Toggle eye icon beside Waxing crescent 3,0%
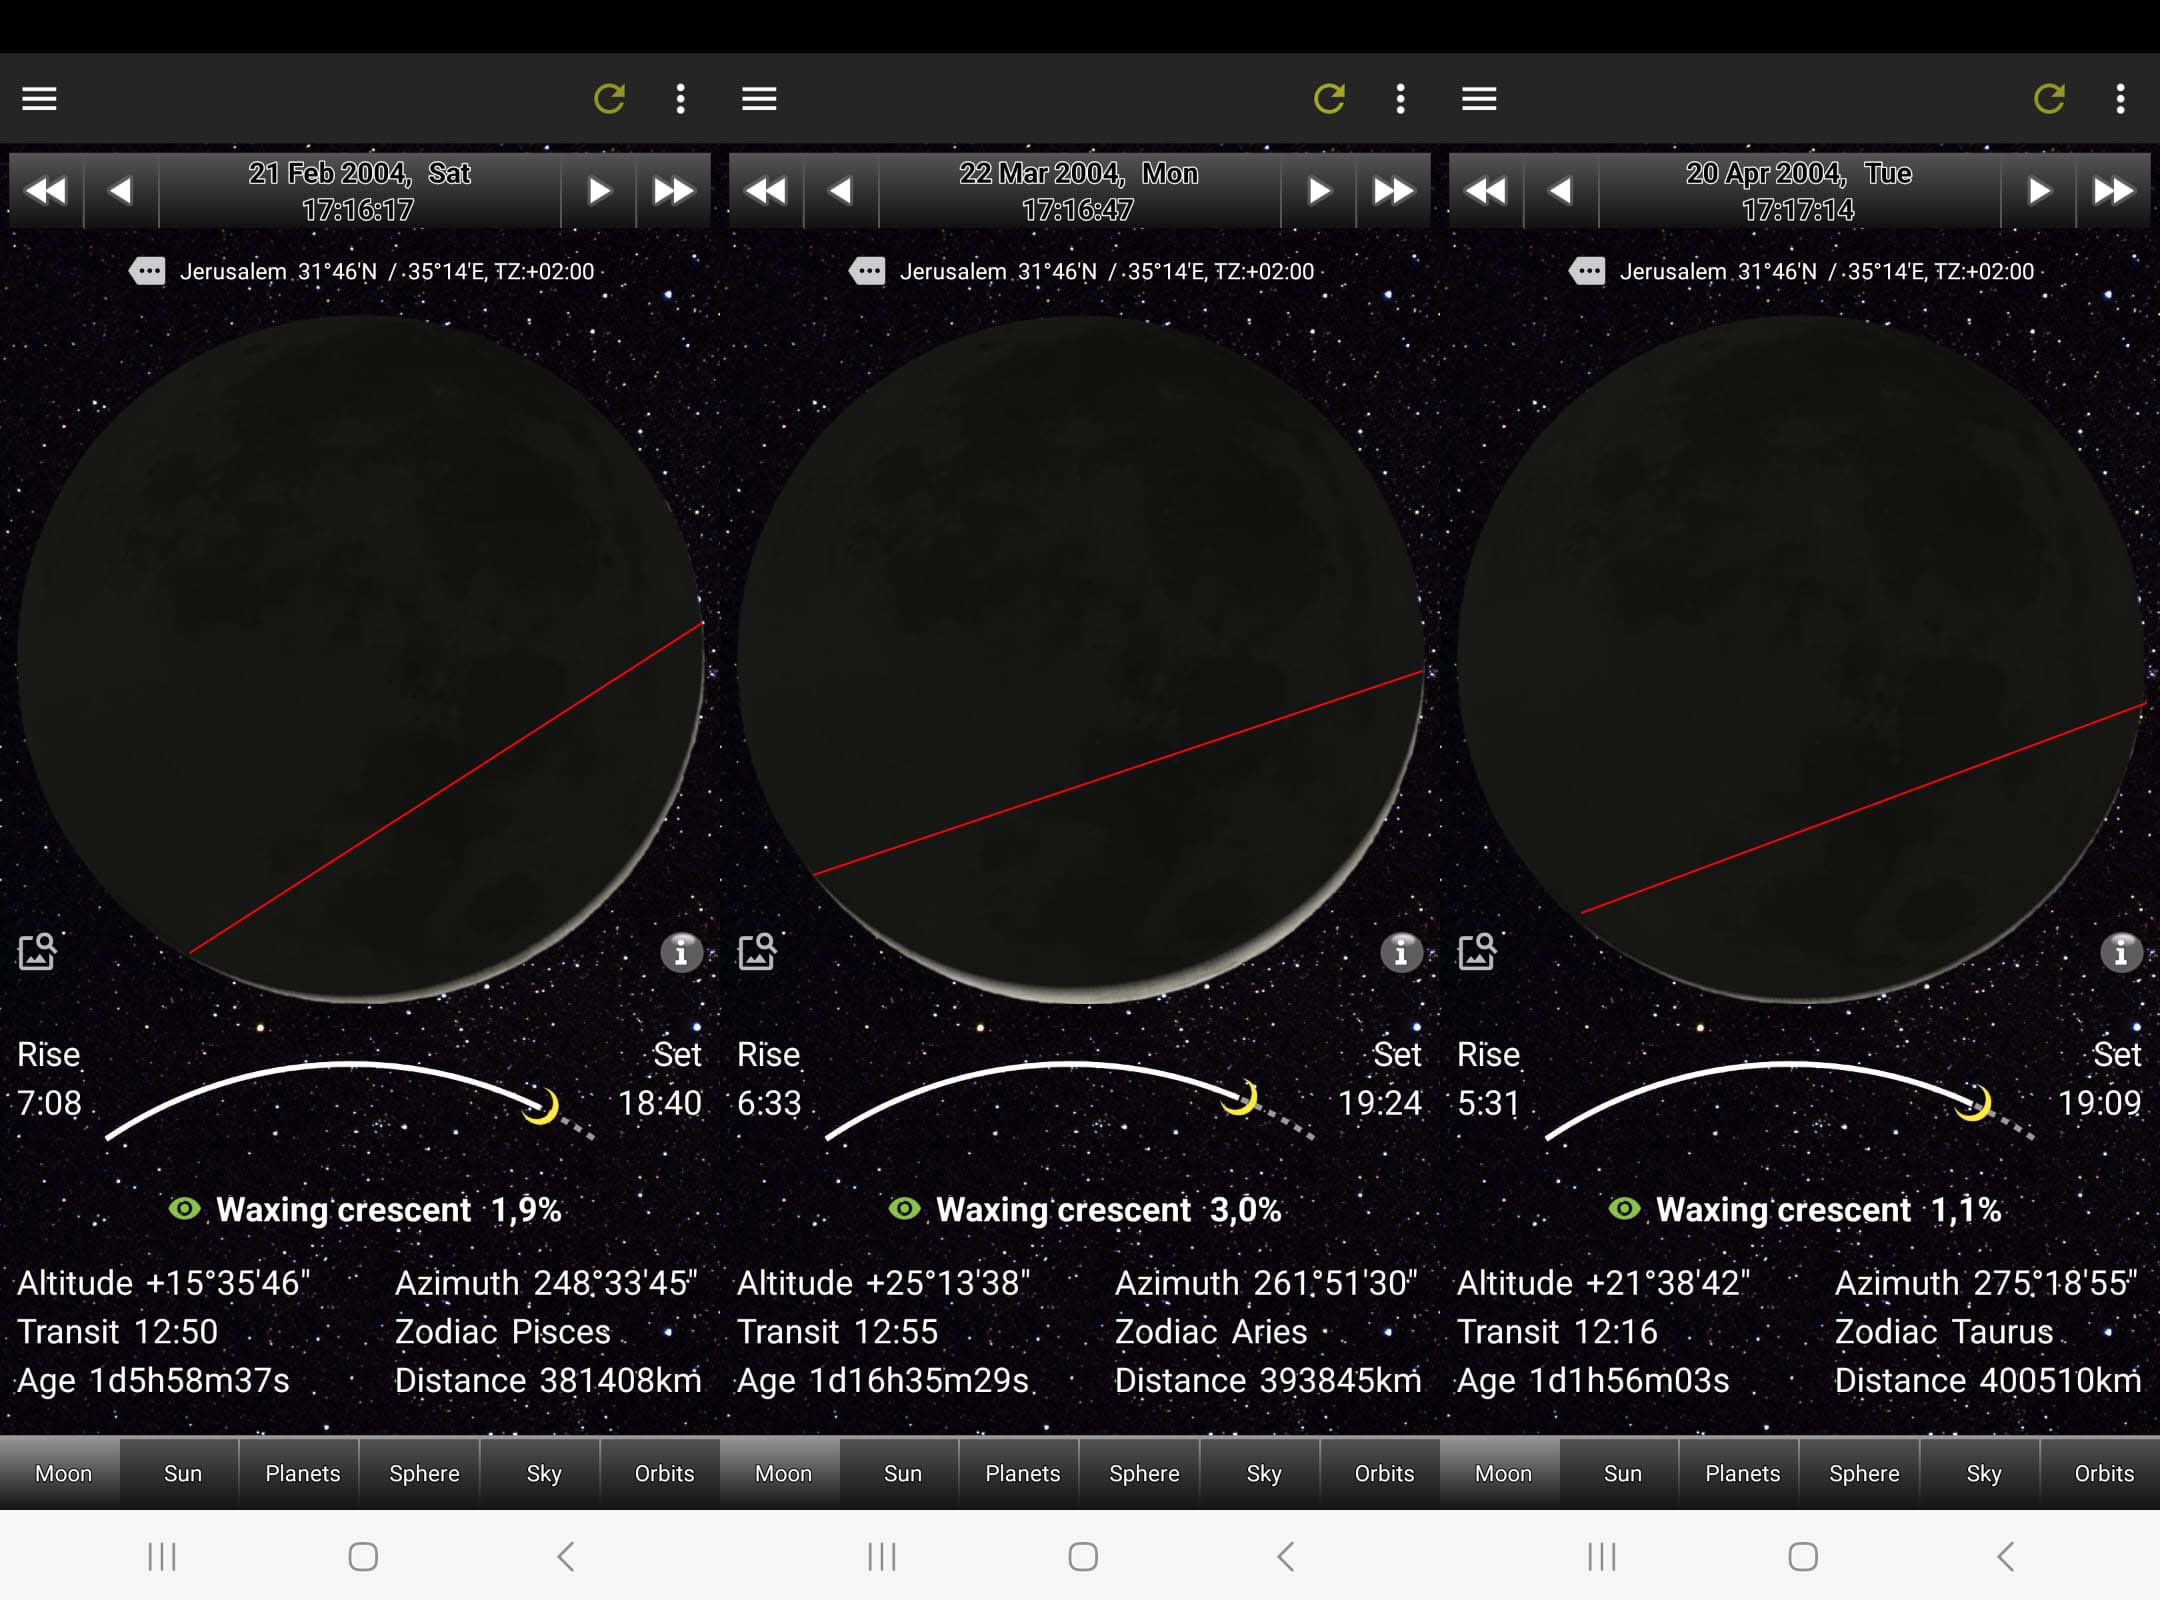The image size is (2160, 1600). [904, 1208]
